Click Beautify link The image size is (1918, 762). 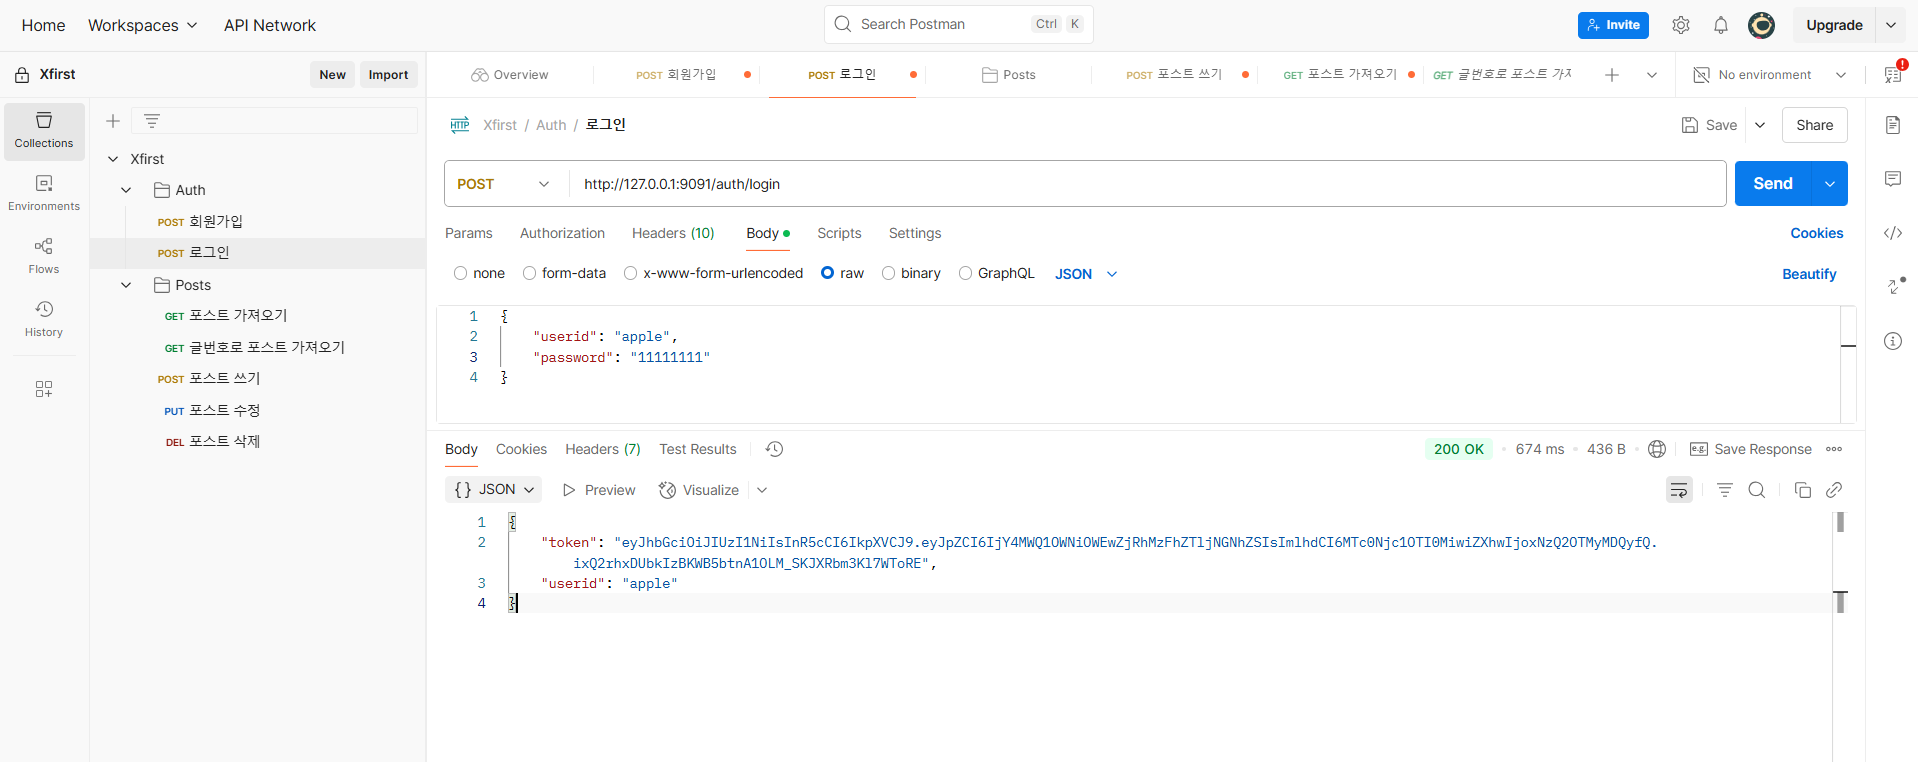point(1809,274)
